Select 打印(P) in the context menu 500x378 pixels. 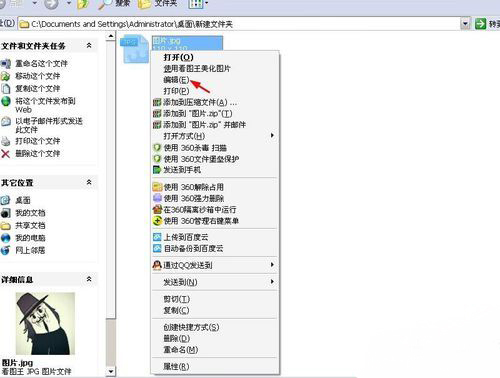tap(176, 91)
